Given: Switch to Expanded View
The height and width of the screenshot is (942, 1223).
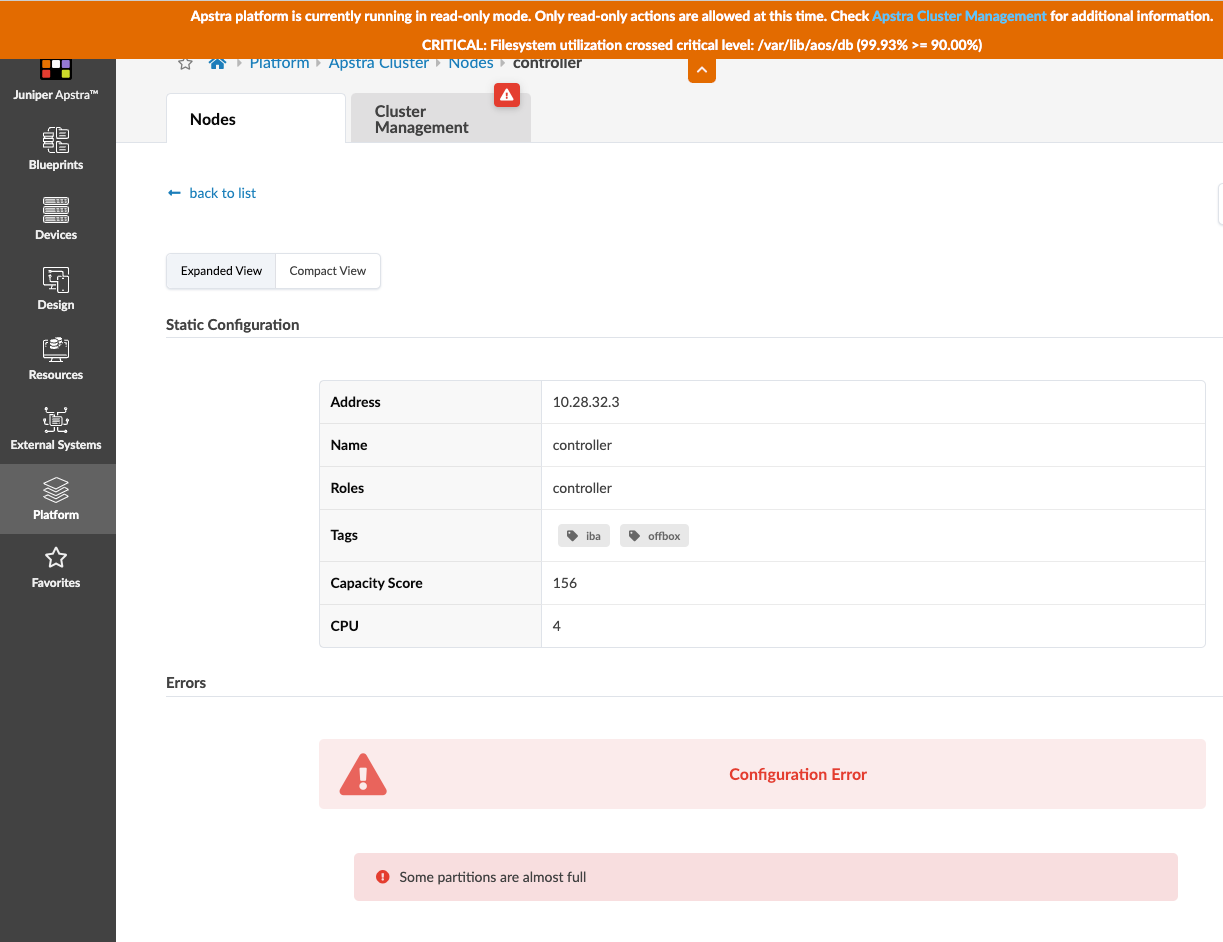Looking at the screenshot, I should click(221, 271).
